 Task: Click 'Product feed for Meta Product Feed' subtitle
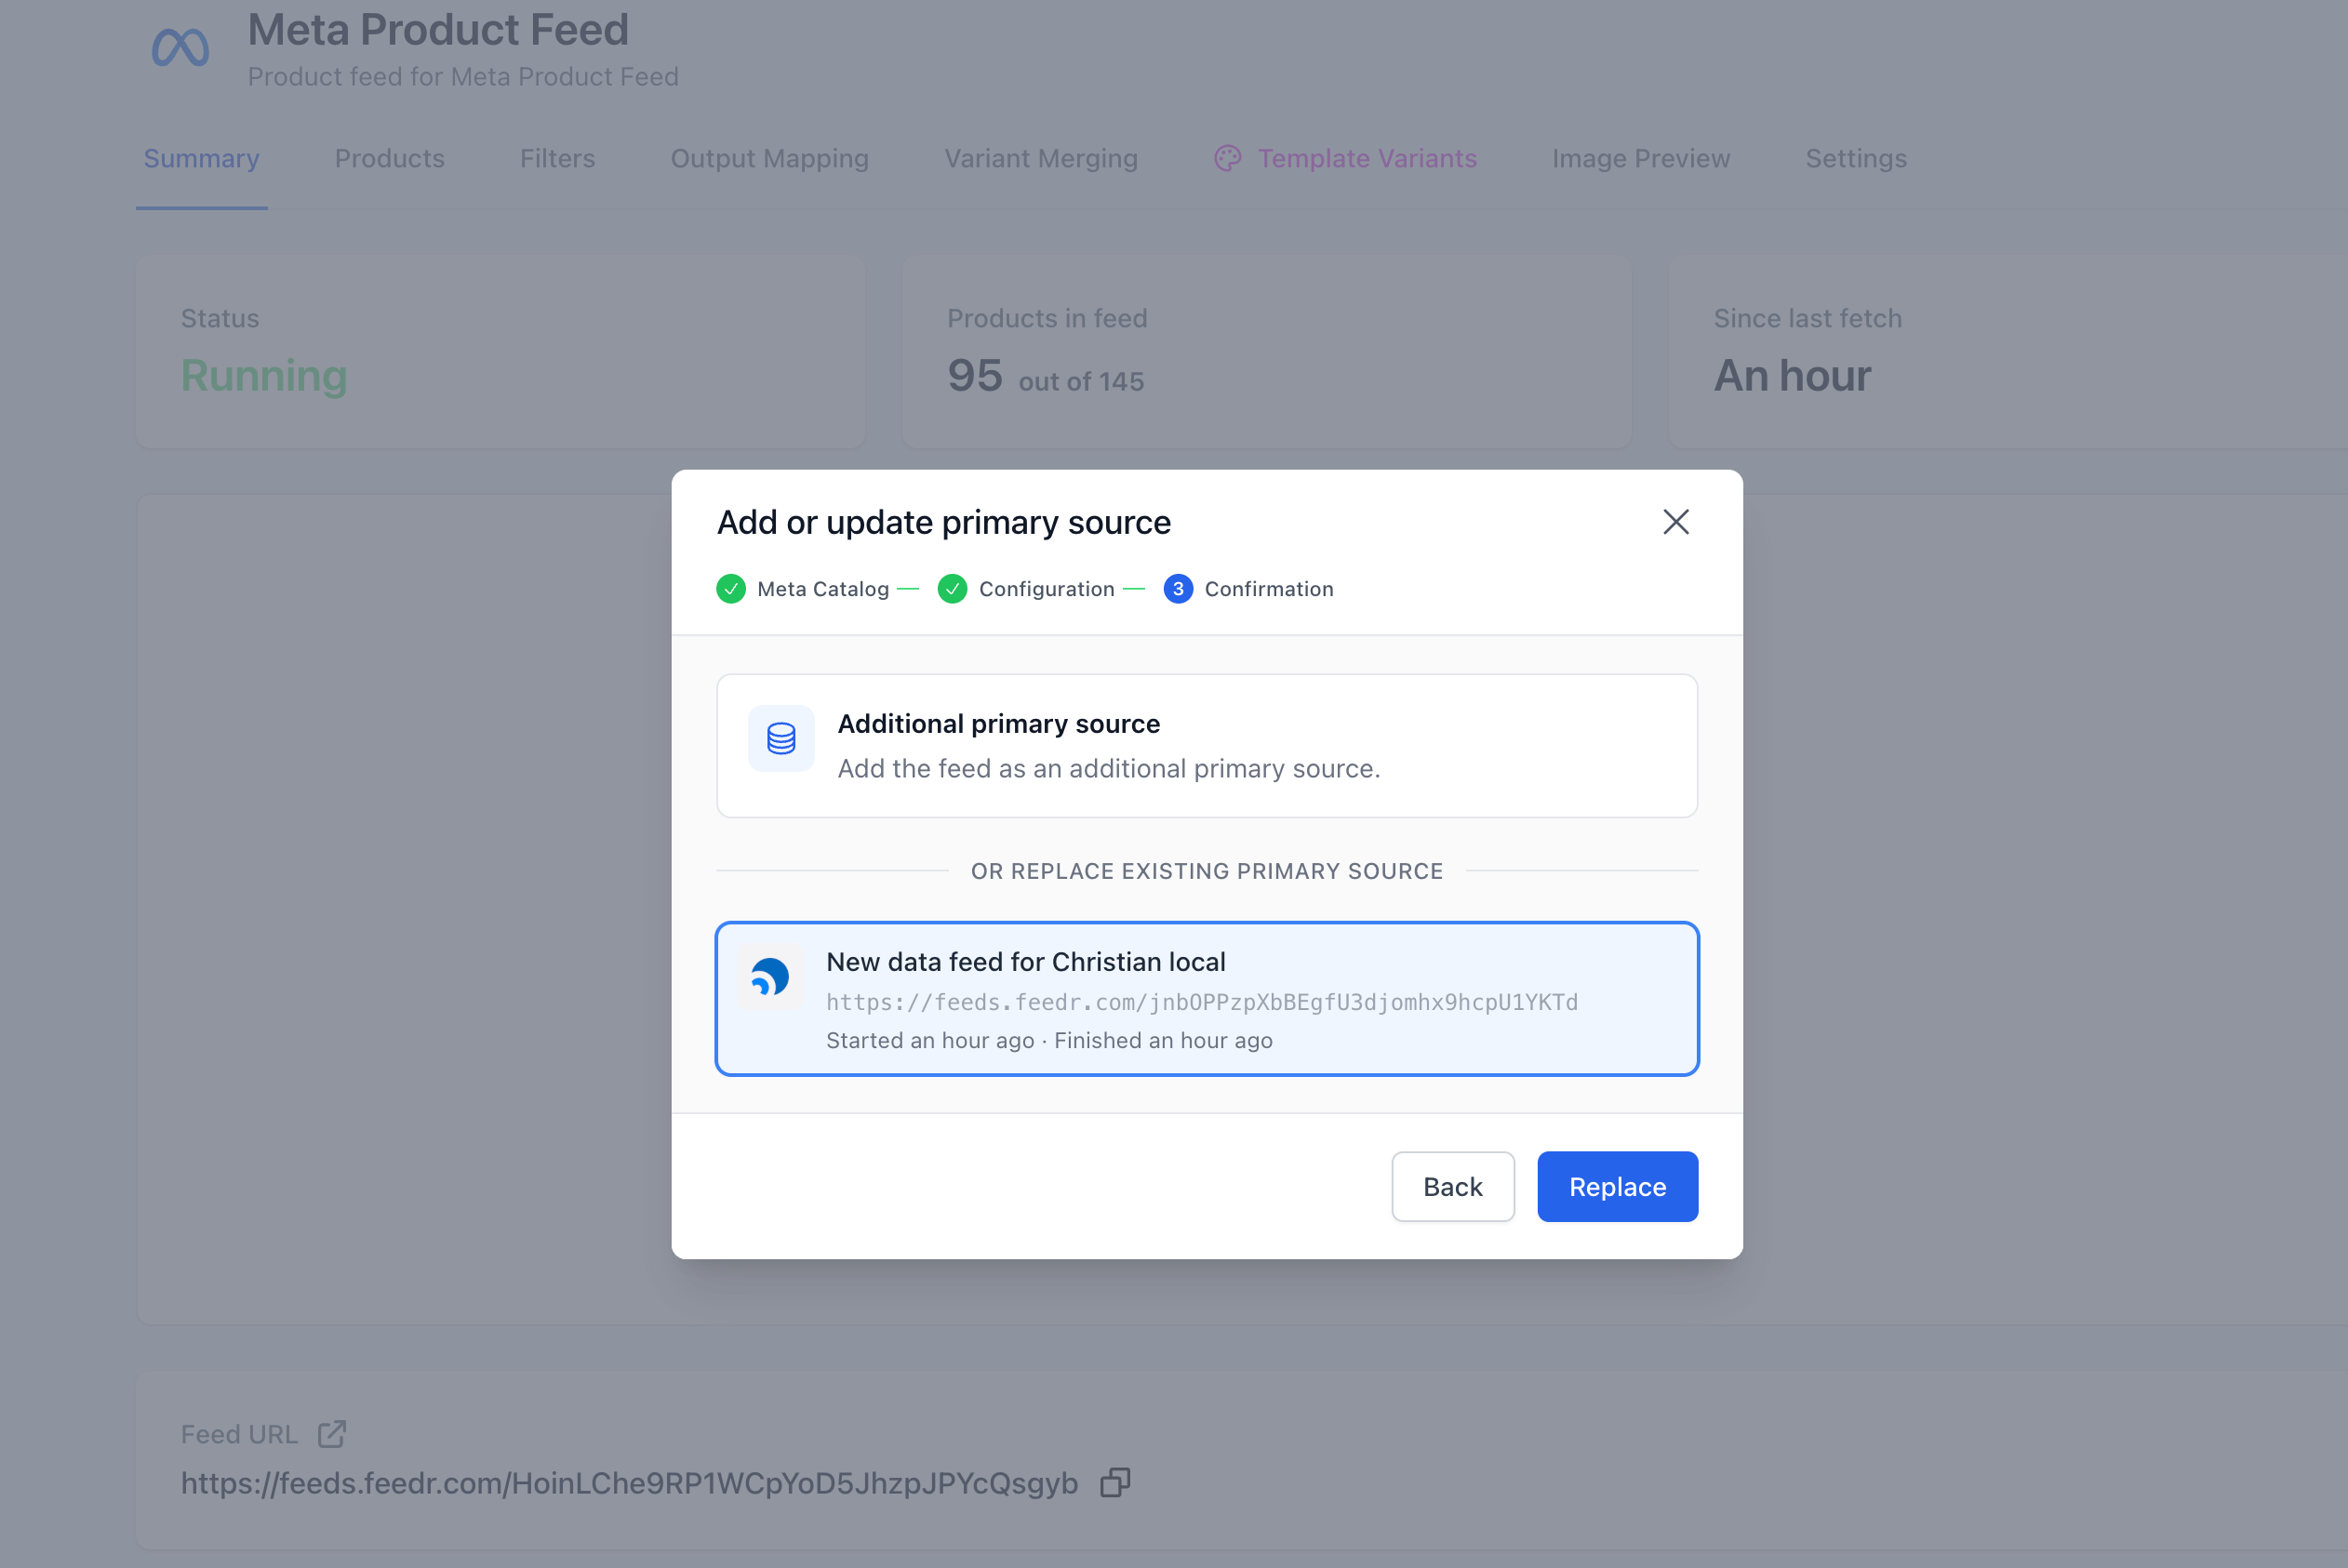[x=463, y=77]
